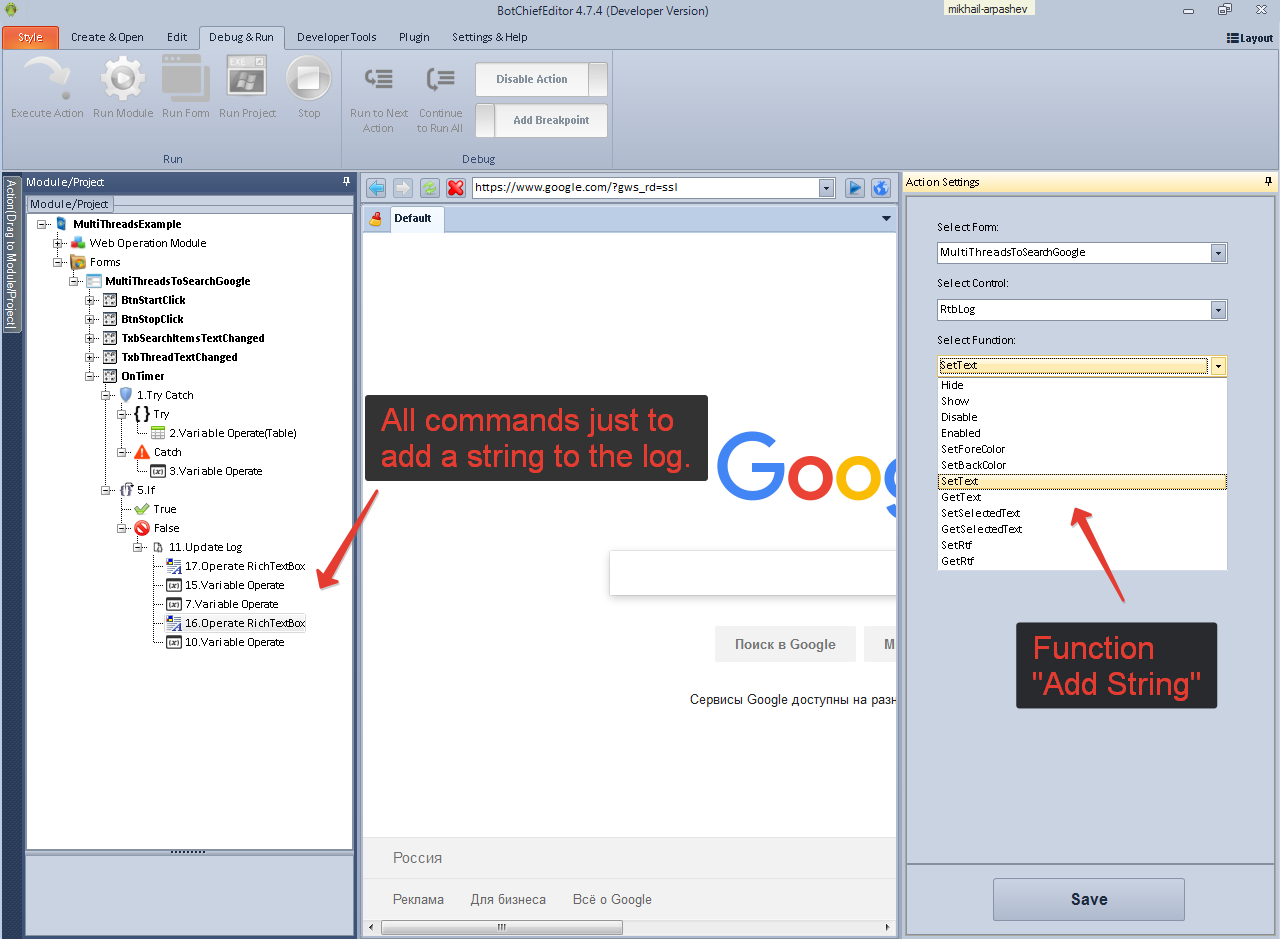1280x939 pixels.
Task: Open the Select Form dropdown
Action: (x=1217, y=253)
